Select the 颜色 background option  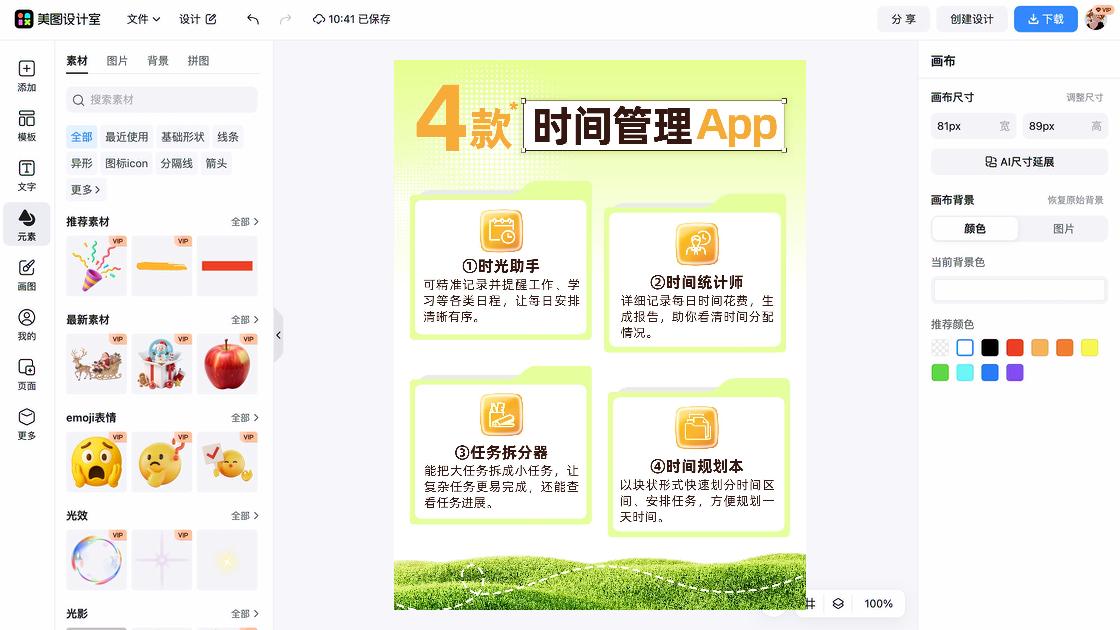[974, 228]
